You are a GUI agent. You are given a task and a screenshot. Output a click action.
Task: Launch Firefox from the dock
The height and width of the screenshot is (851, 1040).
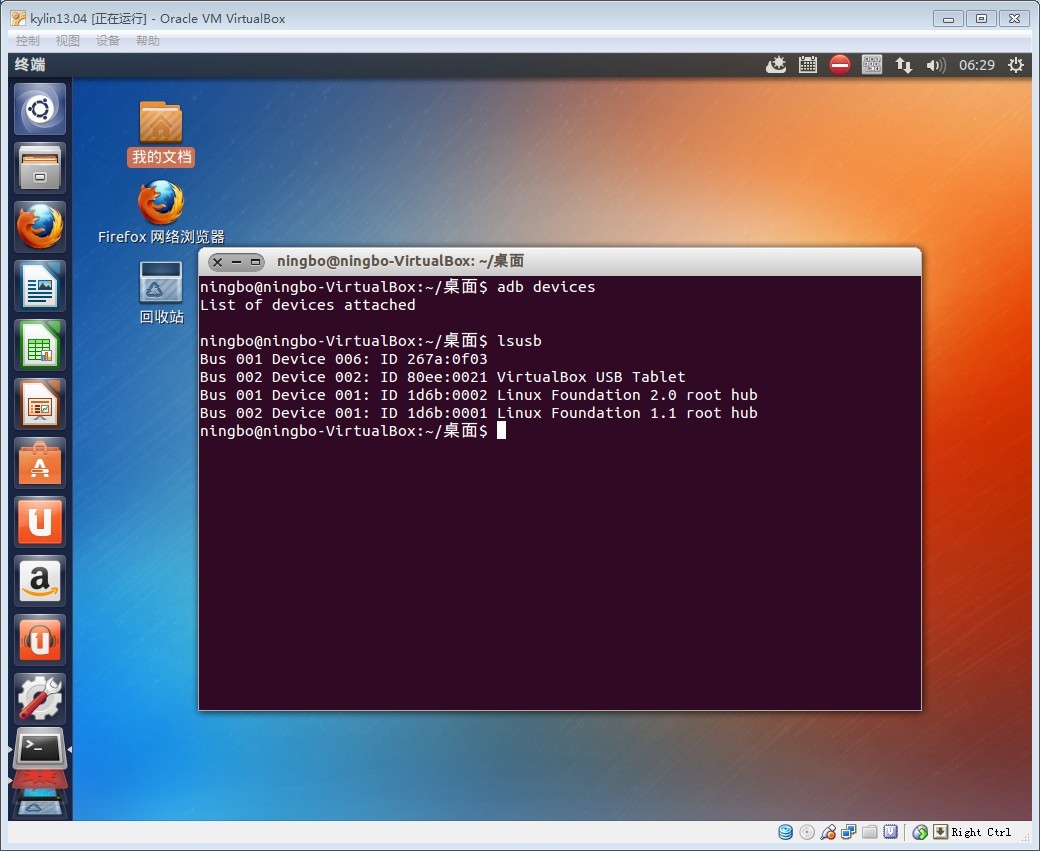(x=40, y=227)
